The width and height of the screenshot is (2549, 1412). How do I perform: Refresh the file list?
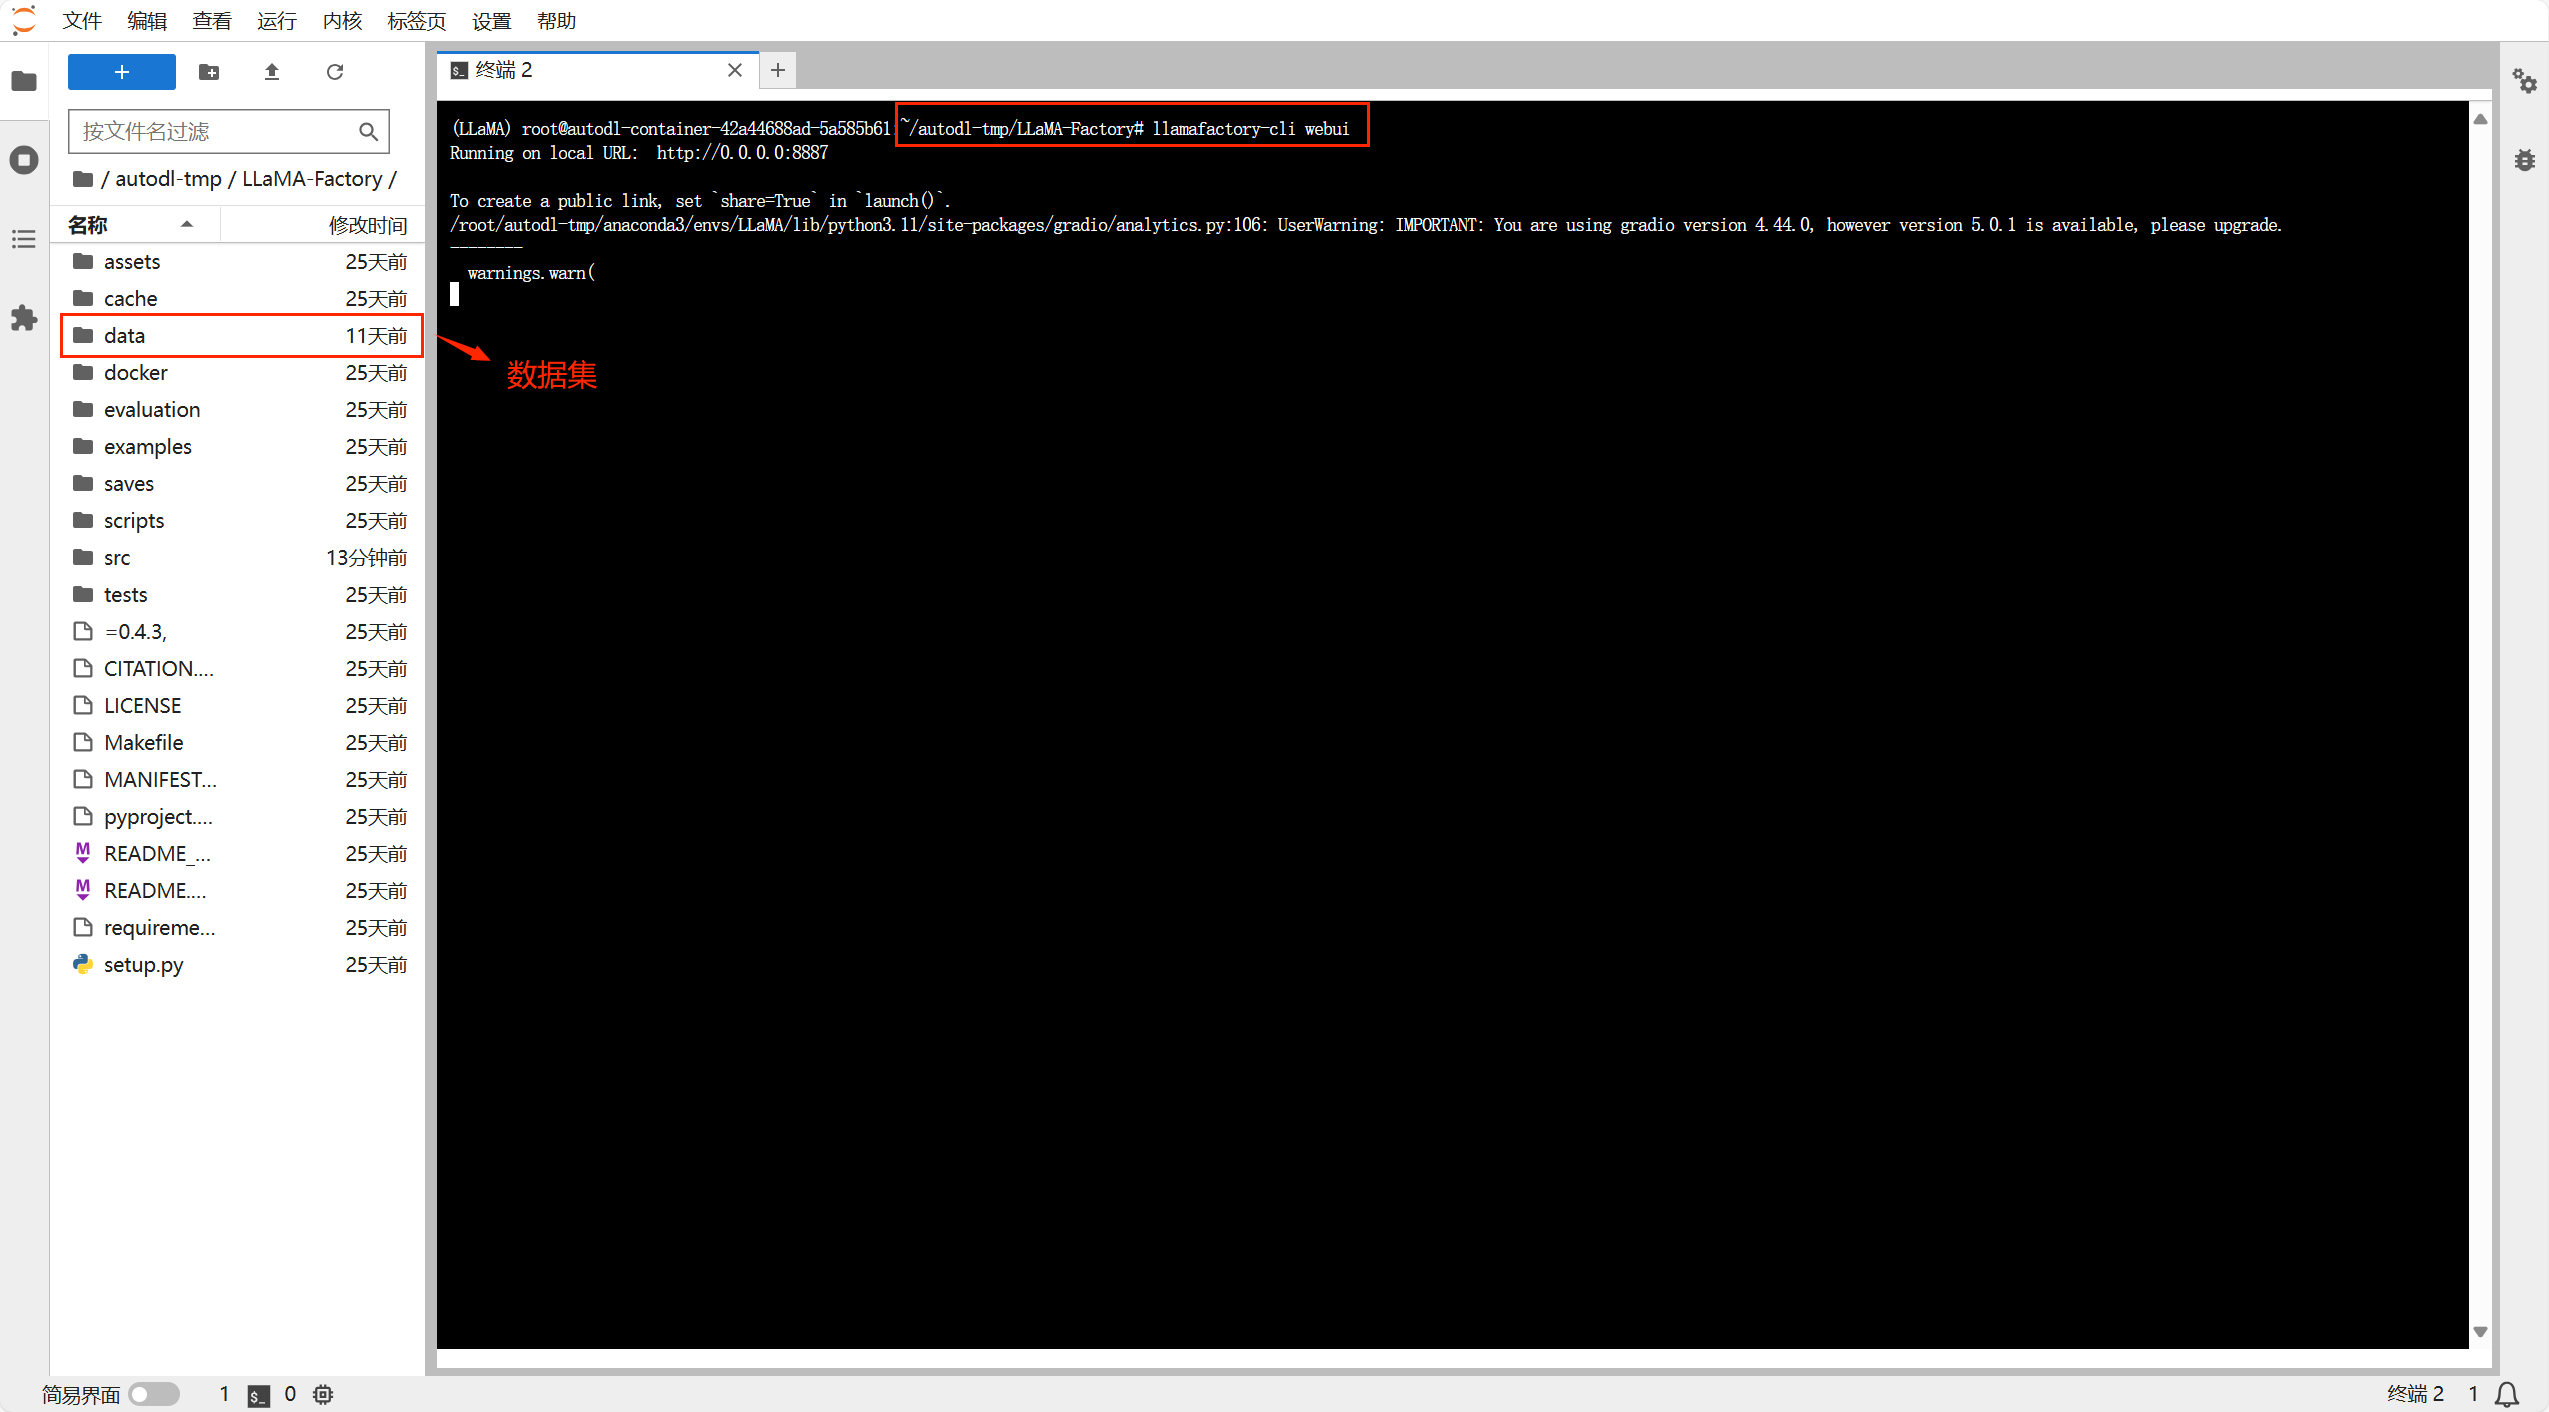[x=335, y=72]
